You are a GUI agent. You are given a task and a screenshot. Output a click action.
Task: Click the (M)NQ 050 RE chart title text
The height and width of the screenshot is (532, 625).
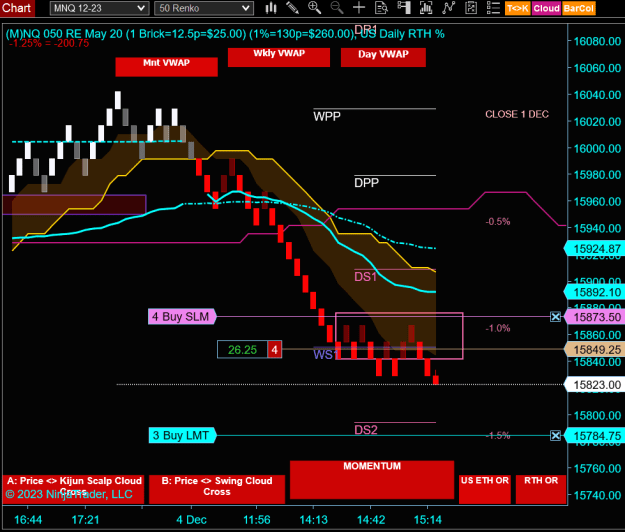[x=225, y=34]
